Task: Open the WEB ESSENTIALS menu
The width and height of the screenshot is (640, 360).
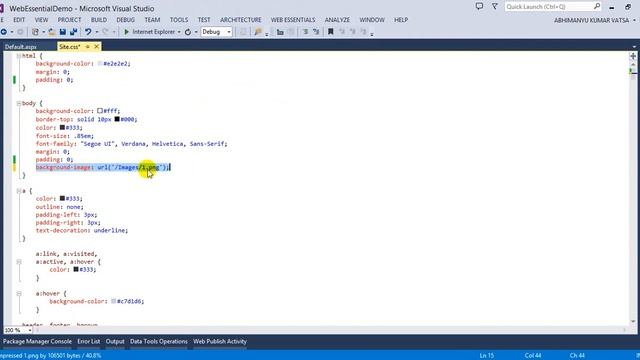Action: point(293,20)
